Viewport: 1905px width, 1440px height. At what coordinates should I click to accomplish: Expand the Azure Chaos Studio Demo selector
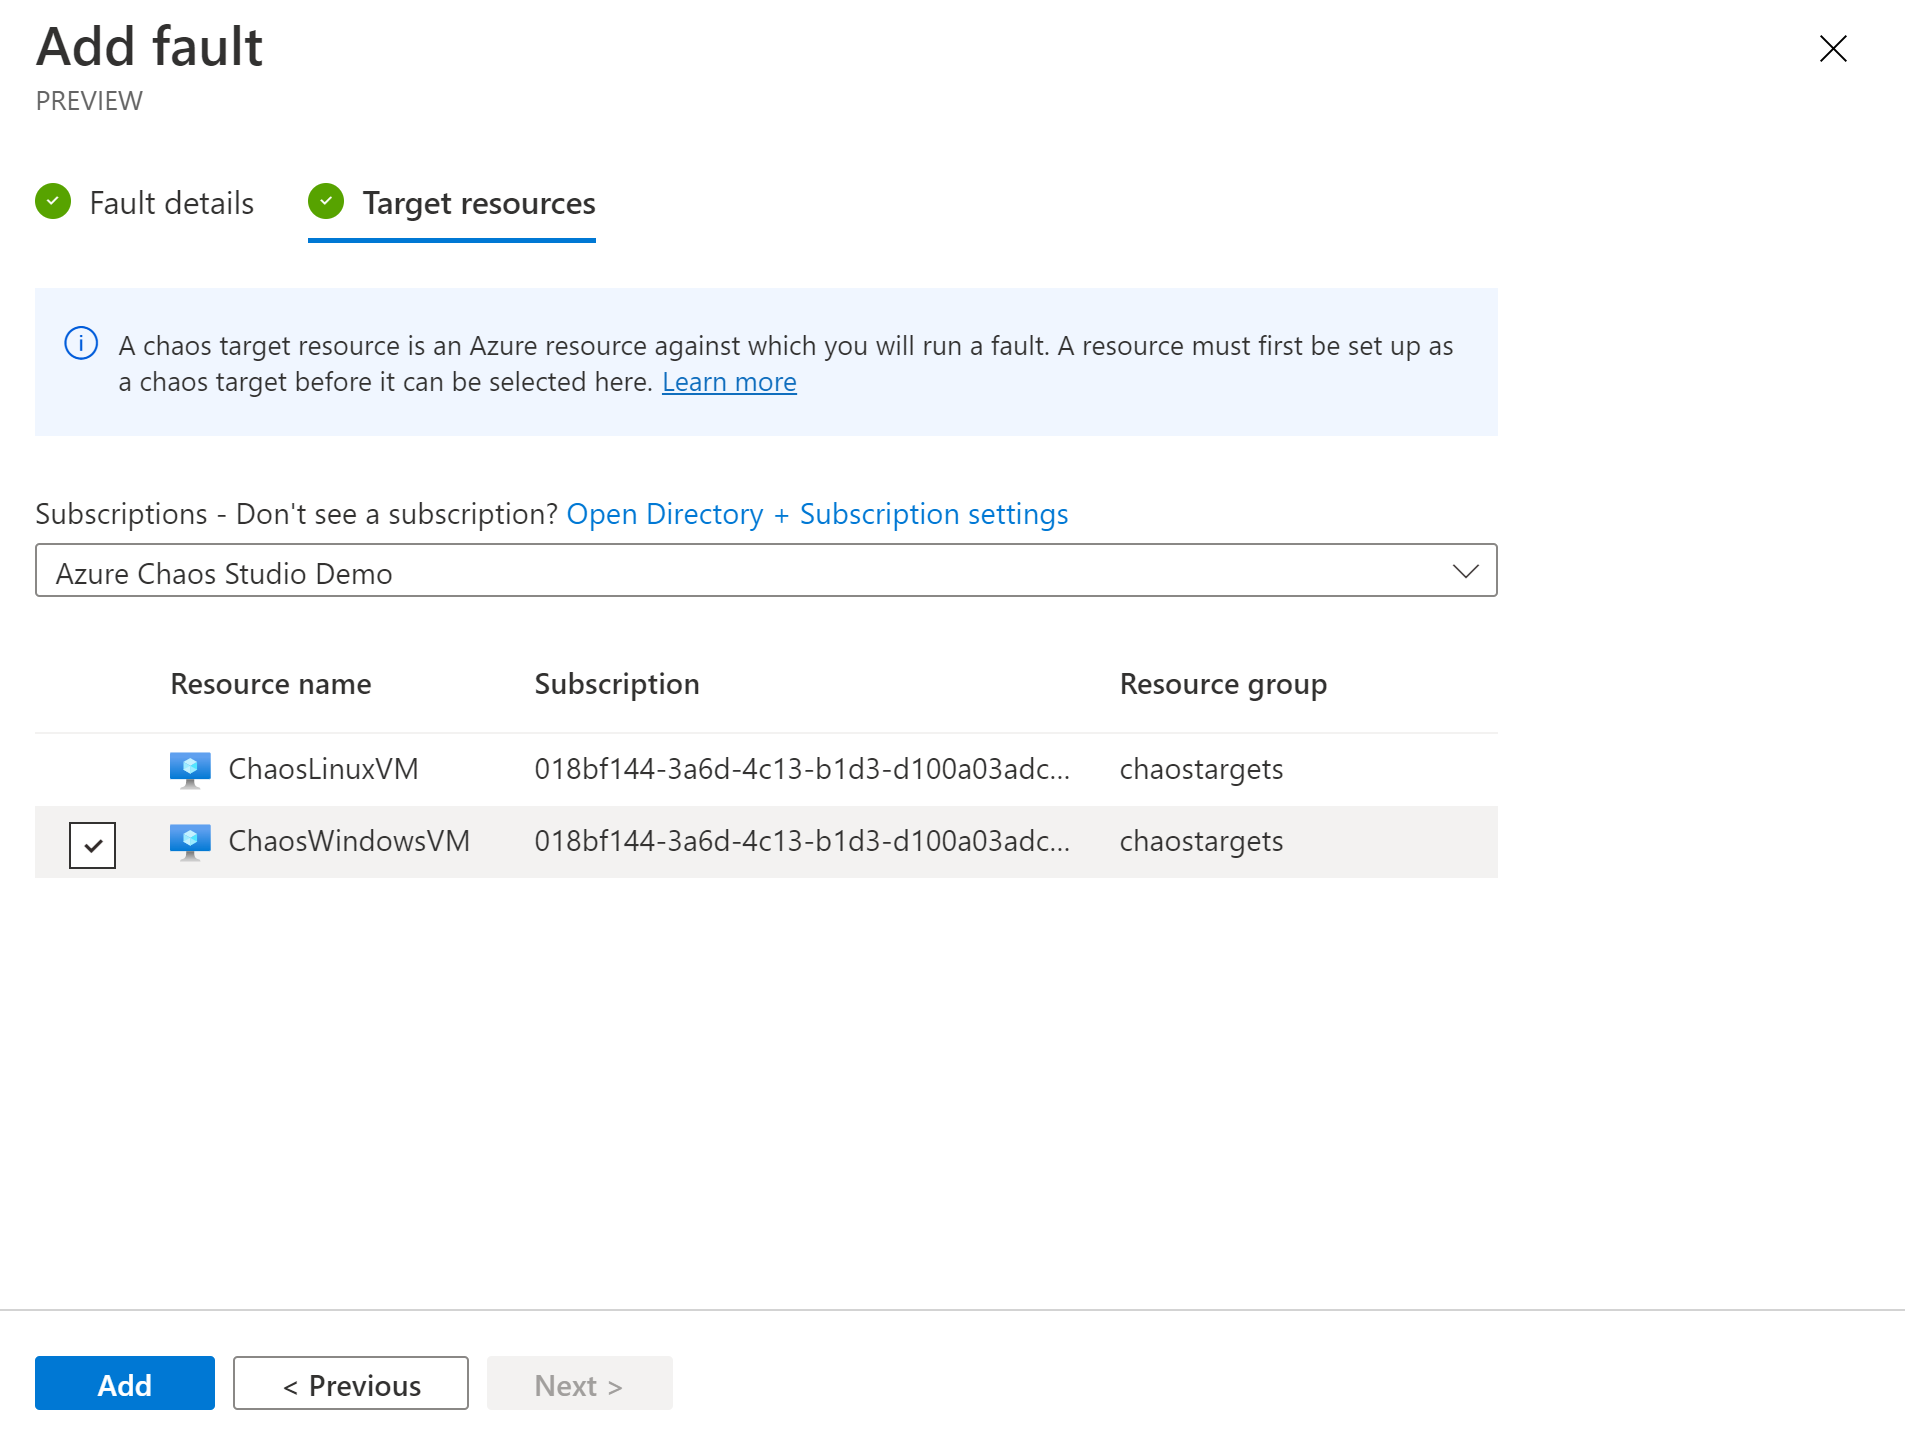tap(766, 571)
